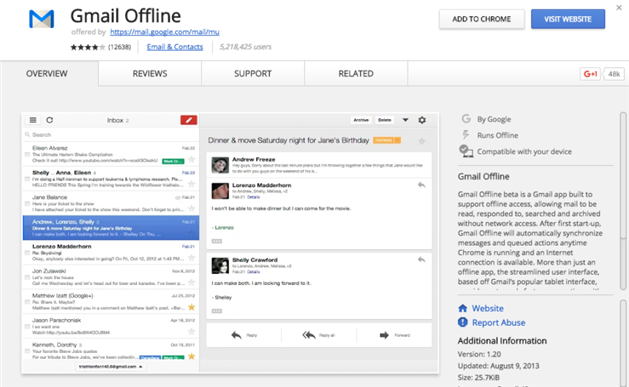Click the description panel scrollbar
This screenshot has width=629, height=387.
point(623,201)
